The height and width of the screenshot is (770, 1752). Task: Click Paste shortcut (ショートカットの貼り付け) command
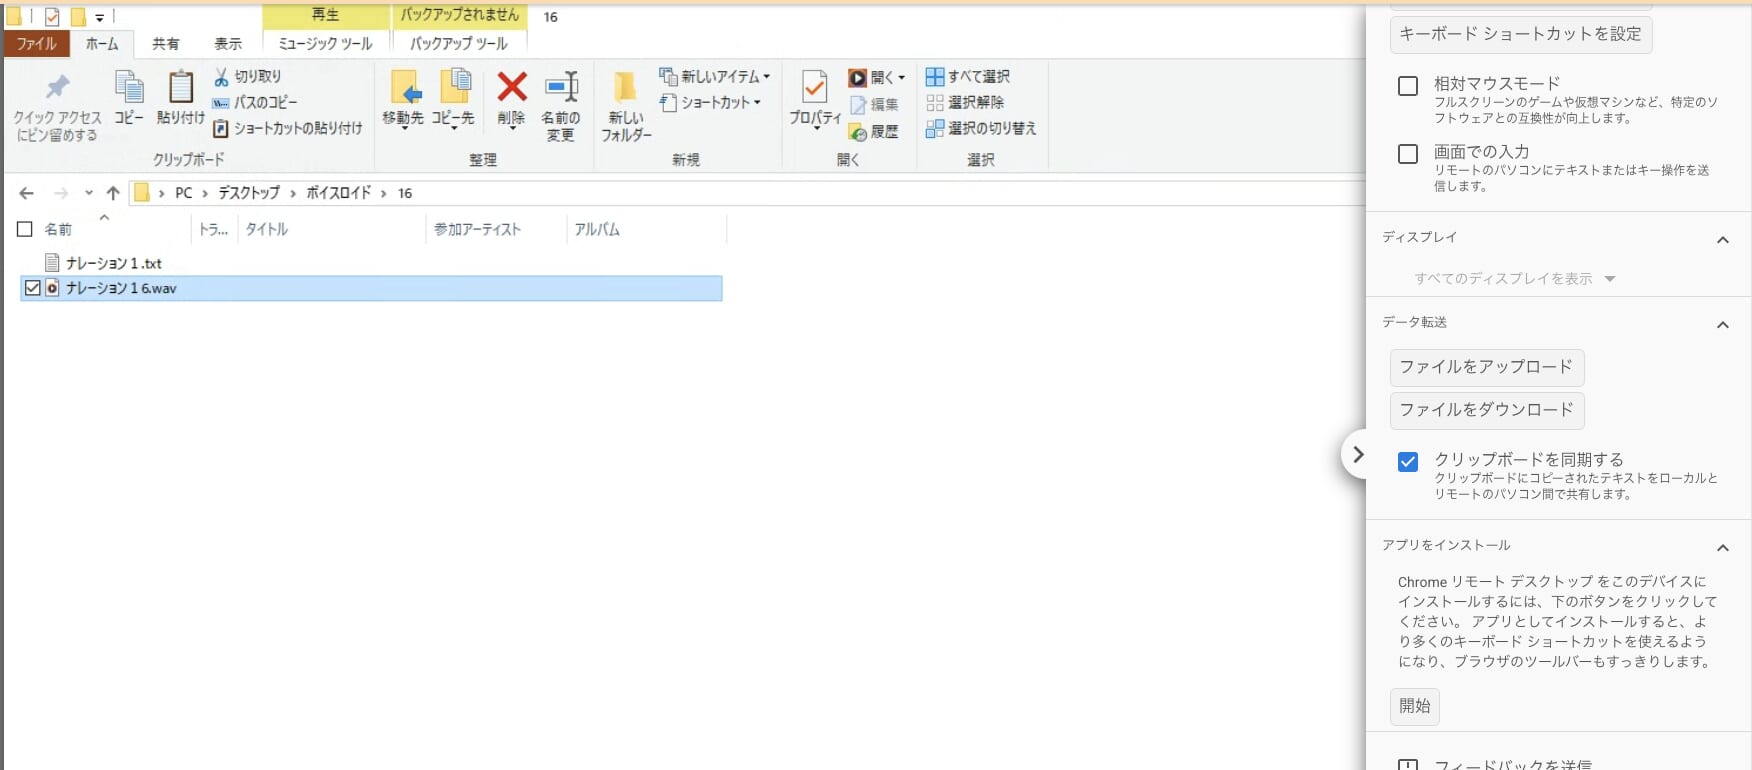[287, 128]
